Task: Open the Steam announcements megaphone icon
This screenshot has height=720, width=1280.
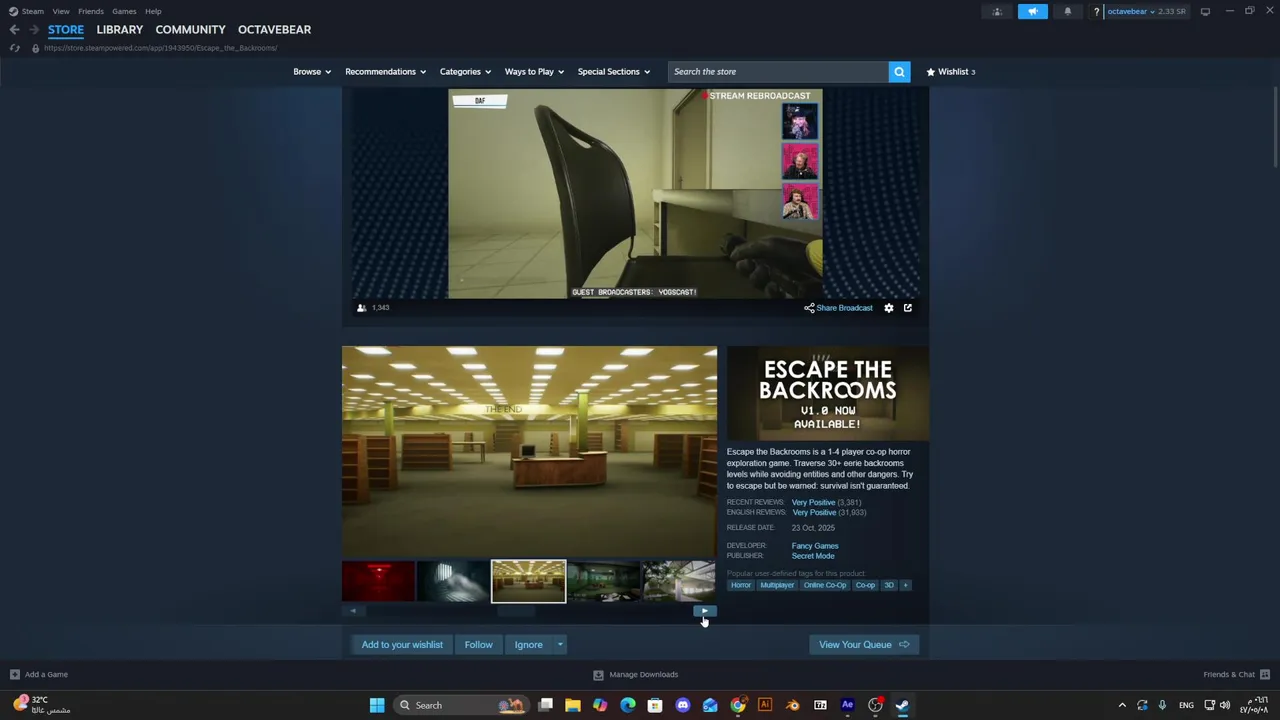Action: [x=1033, y=12]
